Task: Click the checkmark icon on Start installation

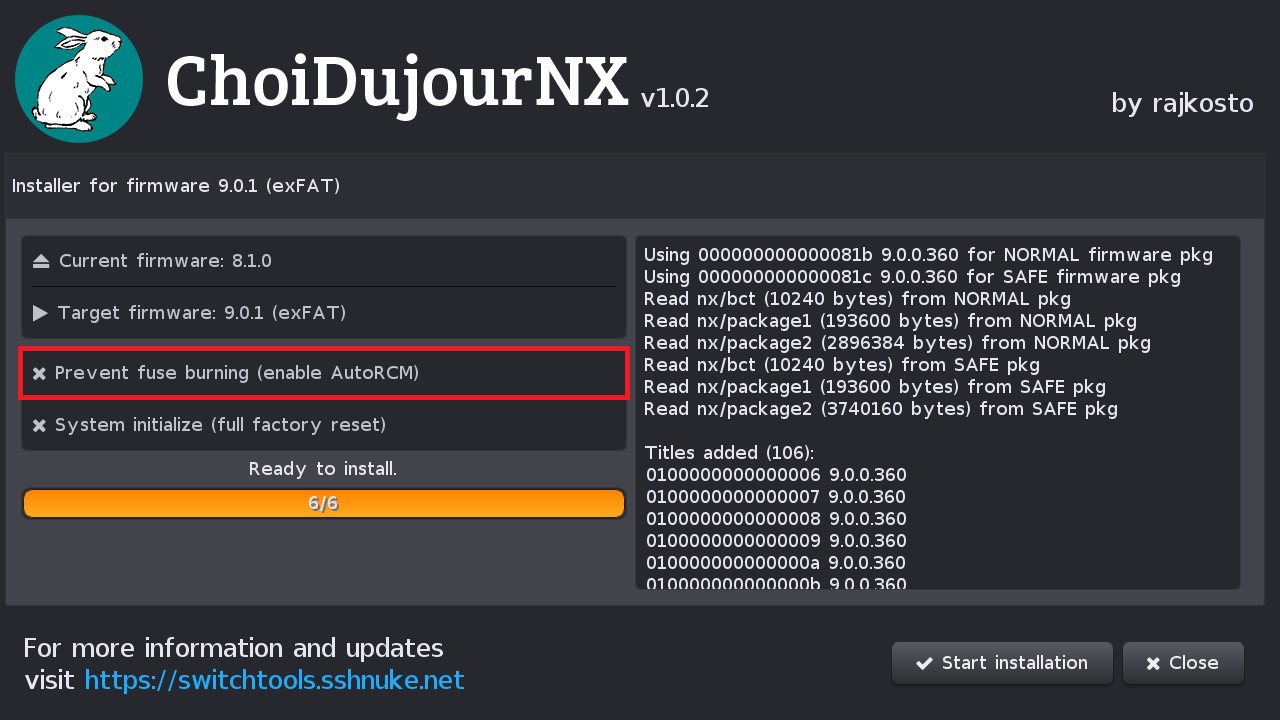Action: 924,664
